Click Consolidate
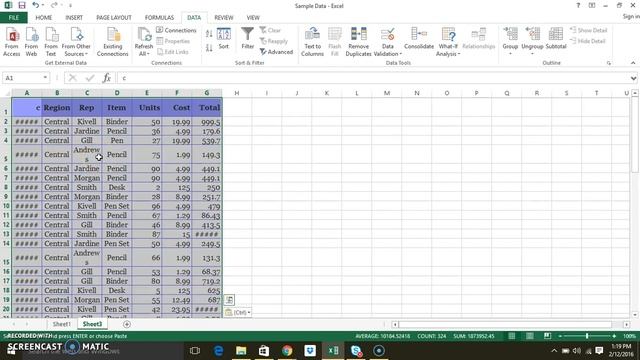The width and height of the screenshot is (640, 360). pos(419,39)
